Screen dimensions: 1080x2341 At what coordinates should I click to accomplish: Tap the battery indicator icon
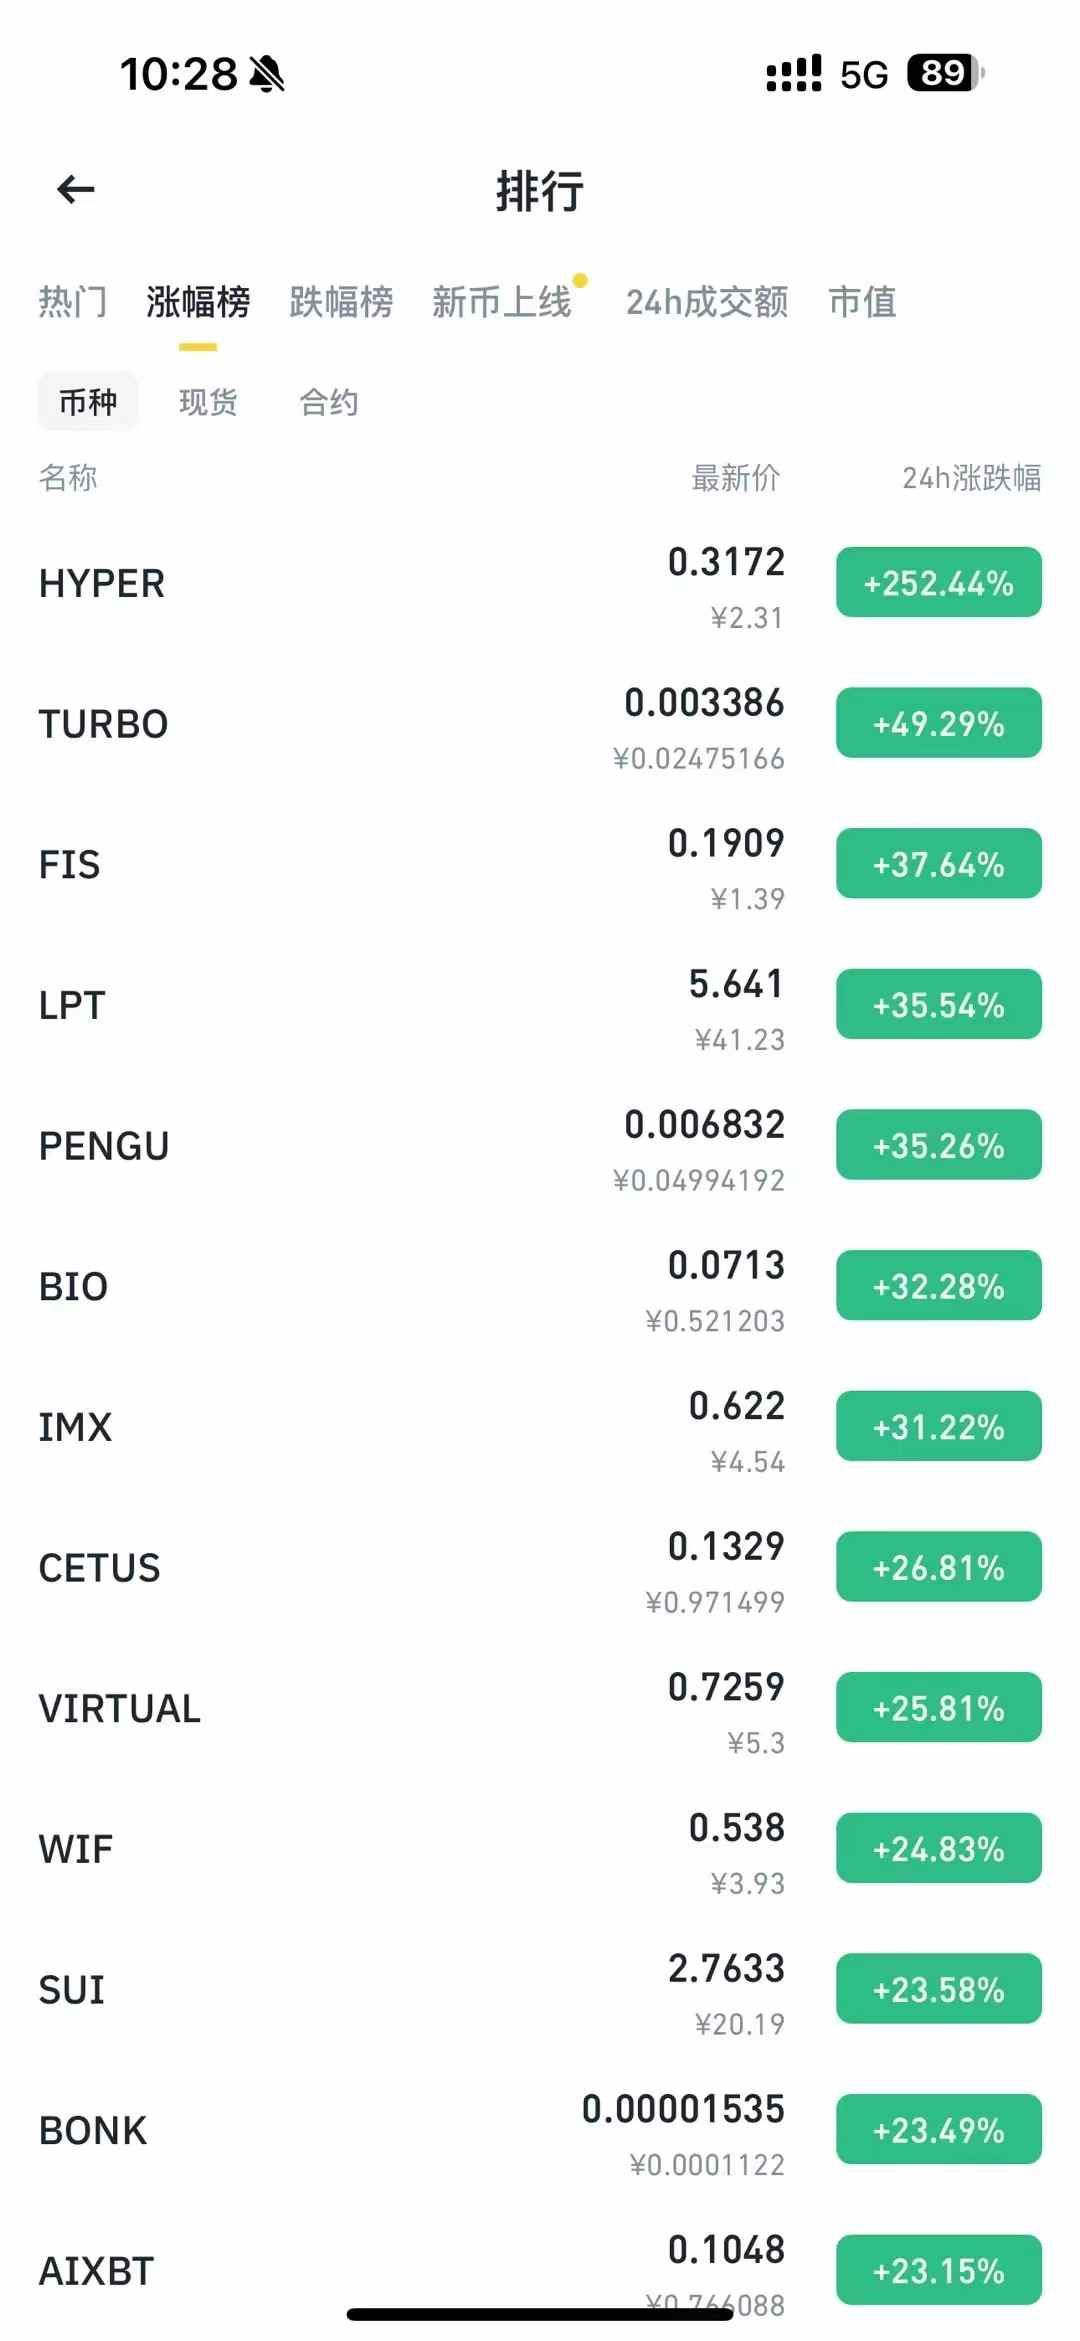click(x=944, y=73)
